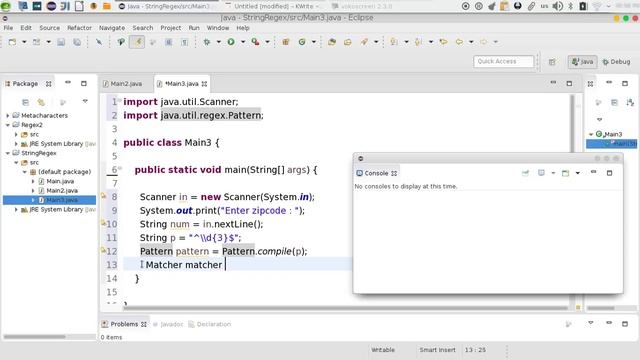Open the New Java Class dropdown arrow
640x360 pixels.
click(313, 42)
